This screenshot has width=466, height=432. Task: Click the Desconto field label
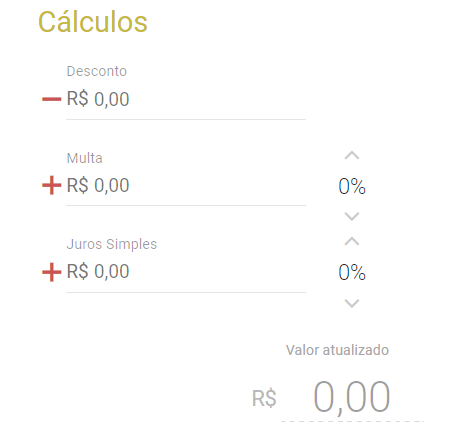tap(97, 71)
